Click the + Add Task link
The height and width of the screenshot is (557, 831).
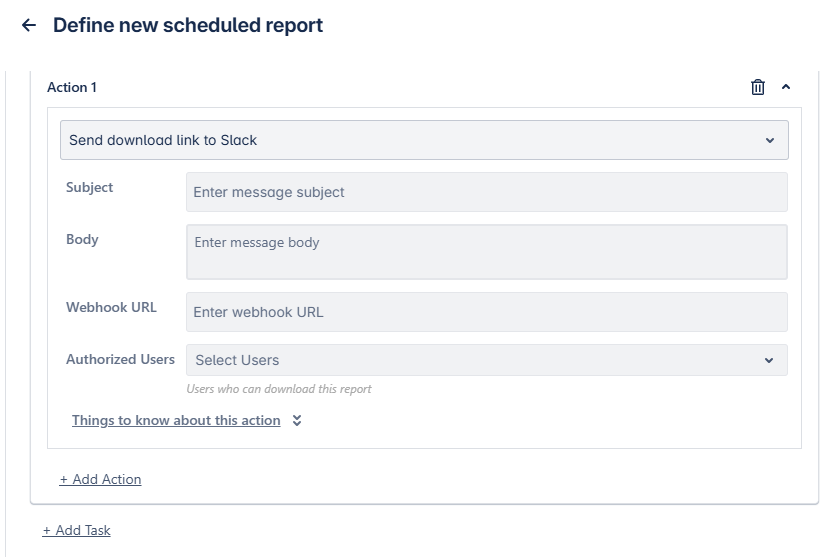click(76, 530)
